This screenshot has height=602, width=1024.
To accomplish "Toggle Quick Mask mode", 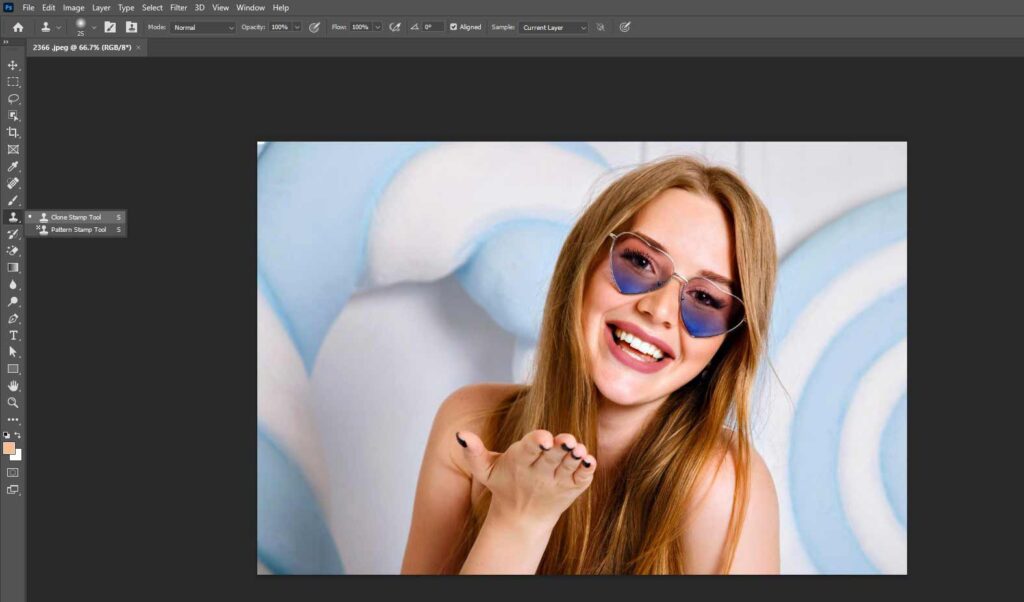I will [12, 472].
